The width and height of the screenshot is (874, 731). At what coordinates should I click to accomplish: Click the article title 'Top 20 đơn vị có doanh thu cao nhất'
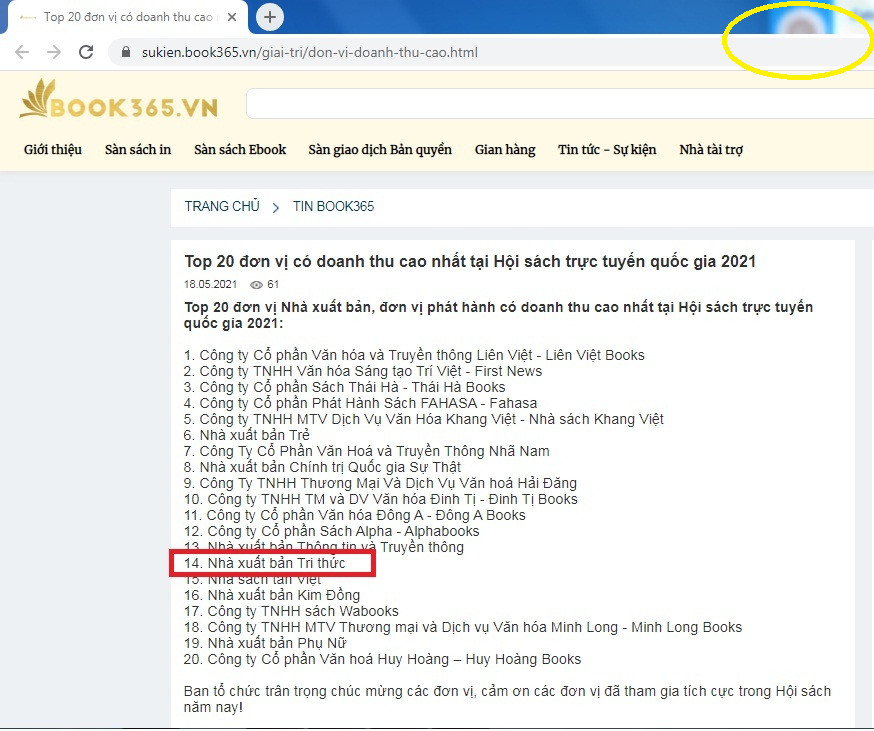click(x=470, y=262)
